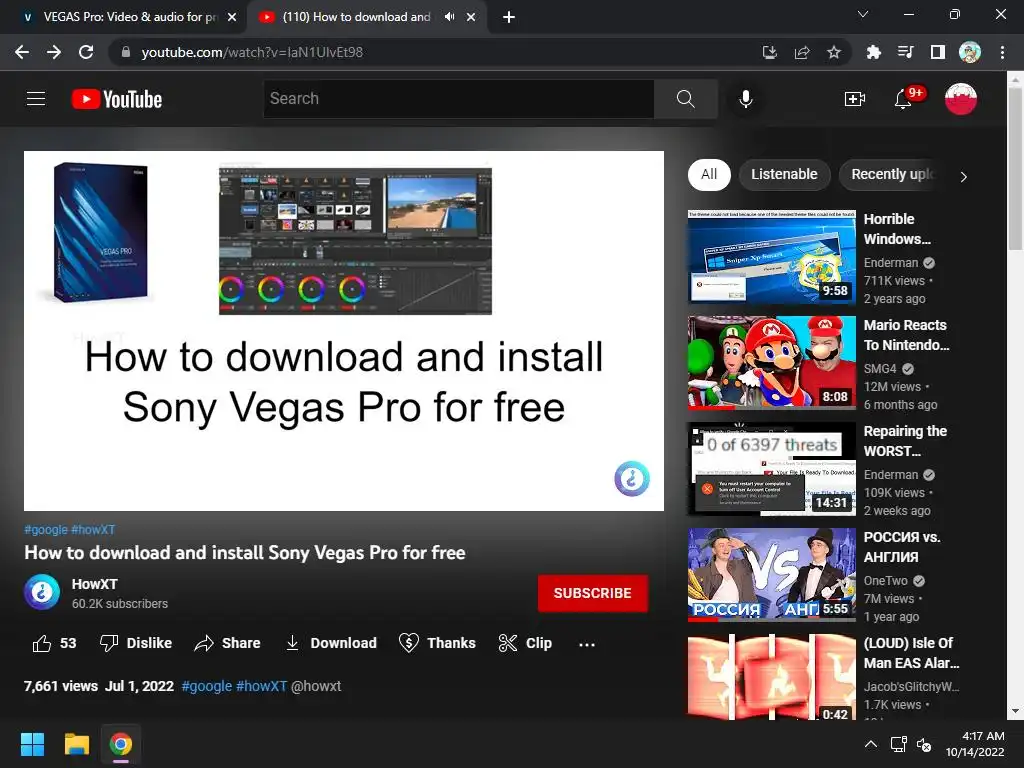Open the YouTube account avatar menu
Viewport: 1024px width, 768px height.
coord(961,99)
